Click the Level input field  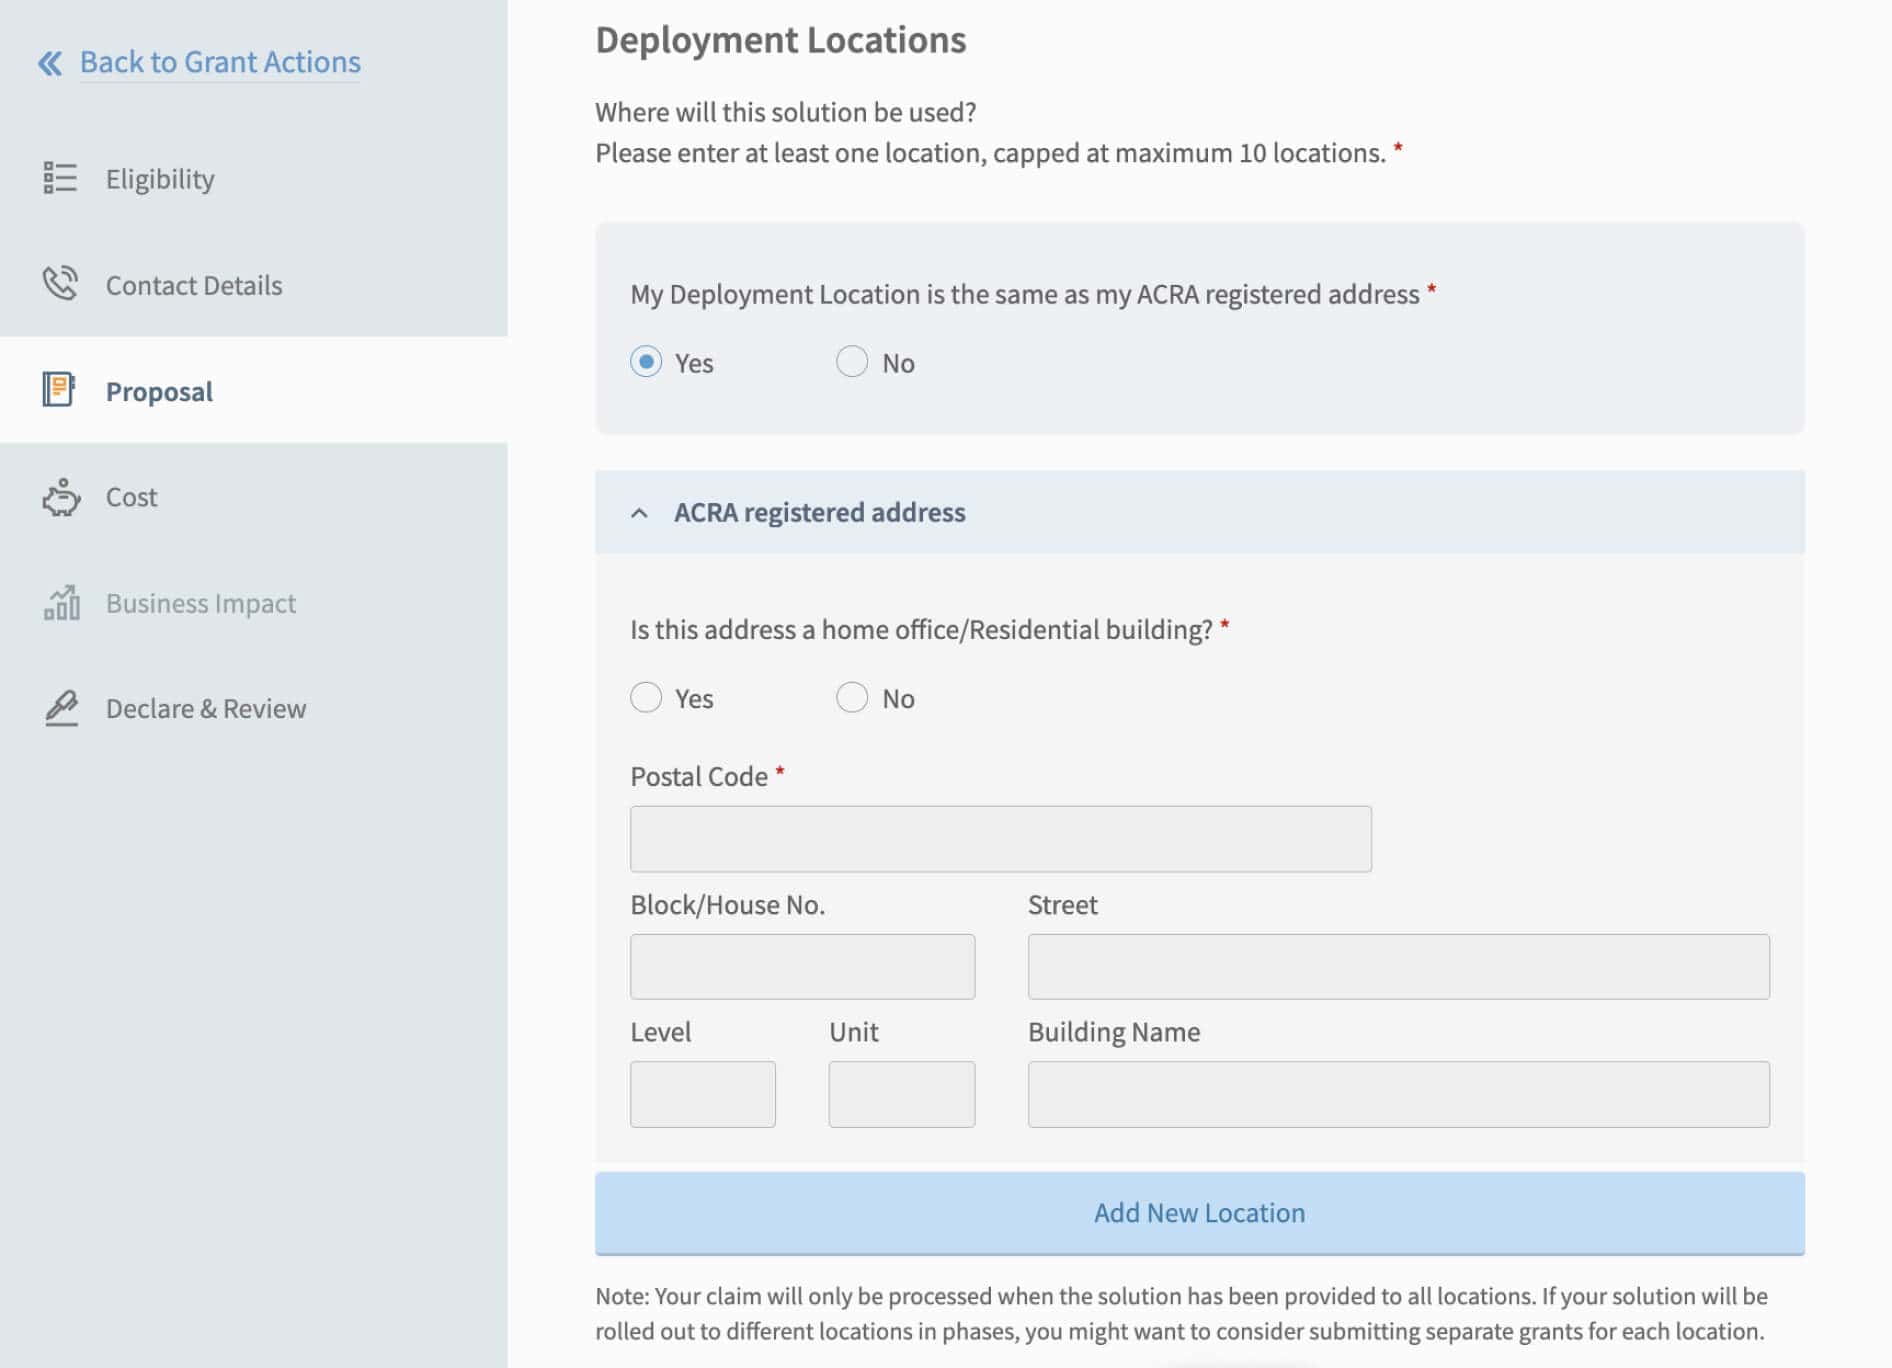(x=703, y=1094)
